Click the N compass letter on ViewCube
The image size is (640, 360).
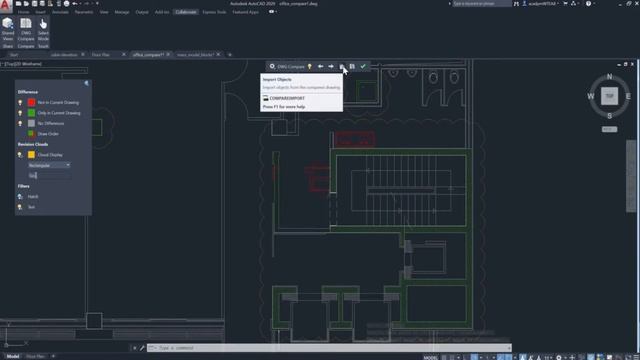609,77
